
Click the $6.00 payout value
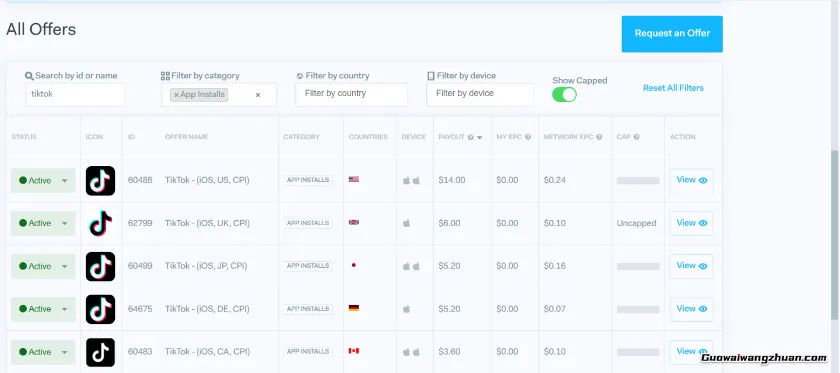point(449,223)
